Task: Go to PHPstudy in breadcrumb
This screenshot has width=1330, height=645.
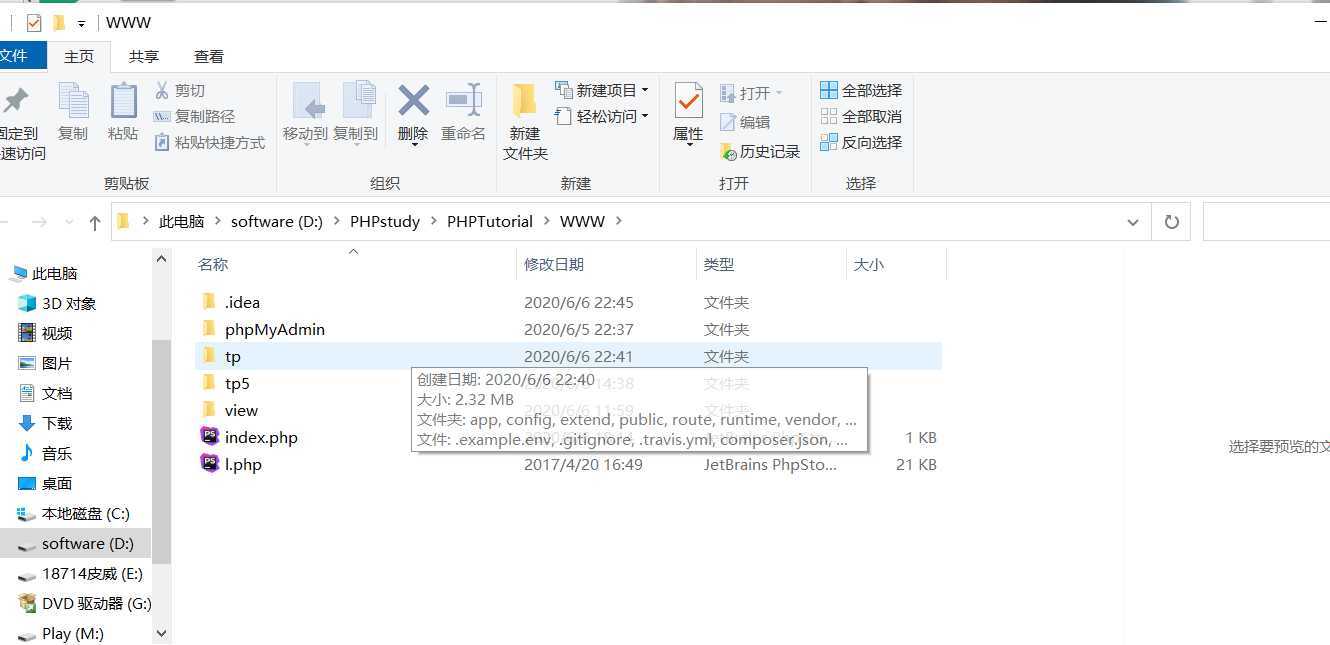Action: pos(385,221)
